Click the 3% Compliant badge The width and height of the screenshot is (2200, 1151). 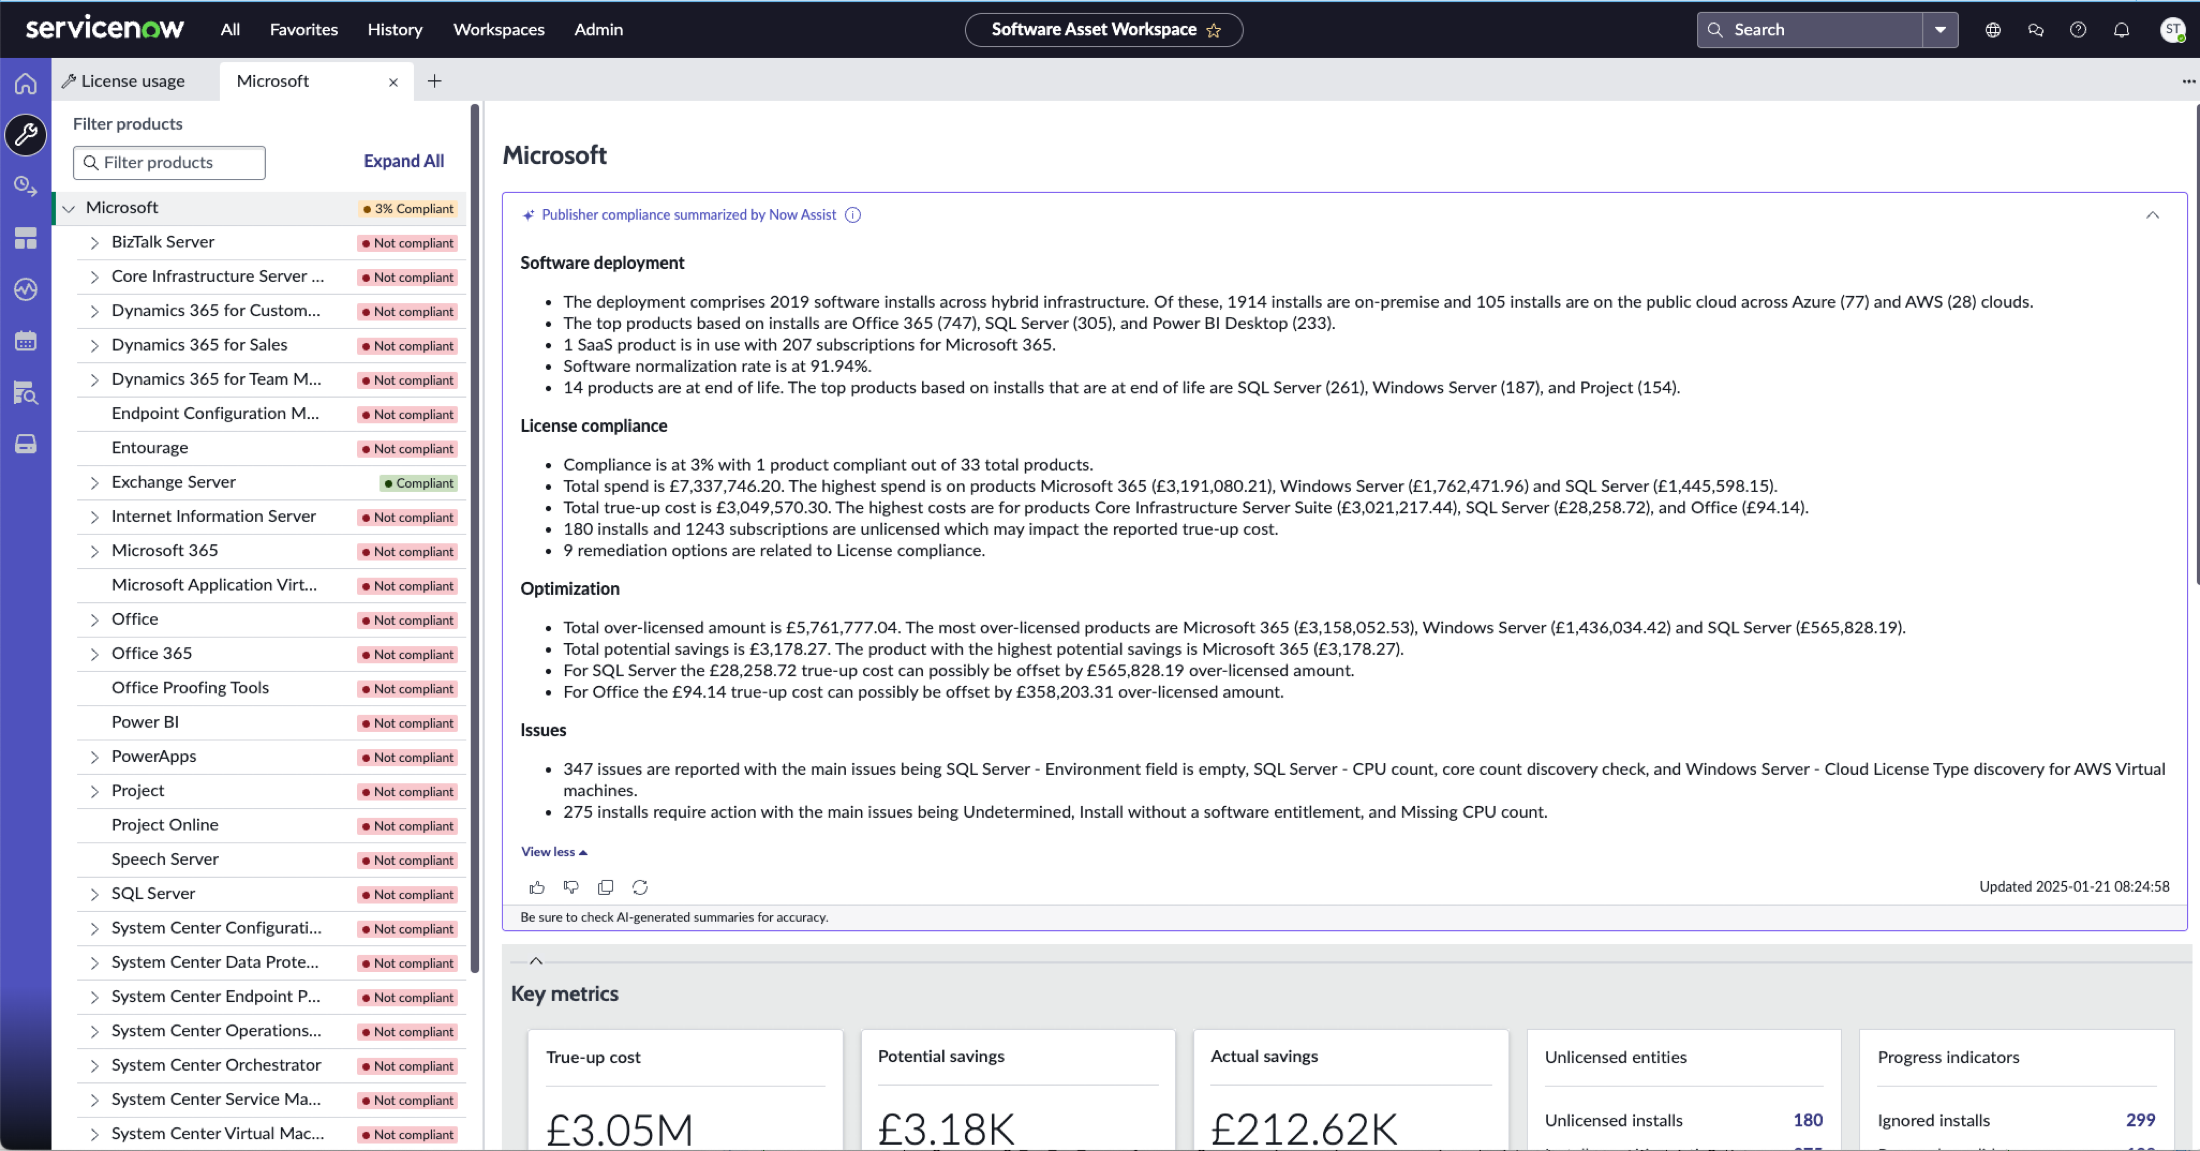pos(408,209)
